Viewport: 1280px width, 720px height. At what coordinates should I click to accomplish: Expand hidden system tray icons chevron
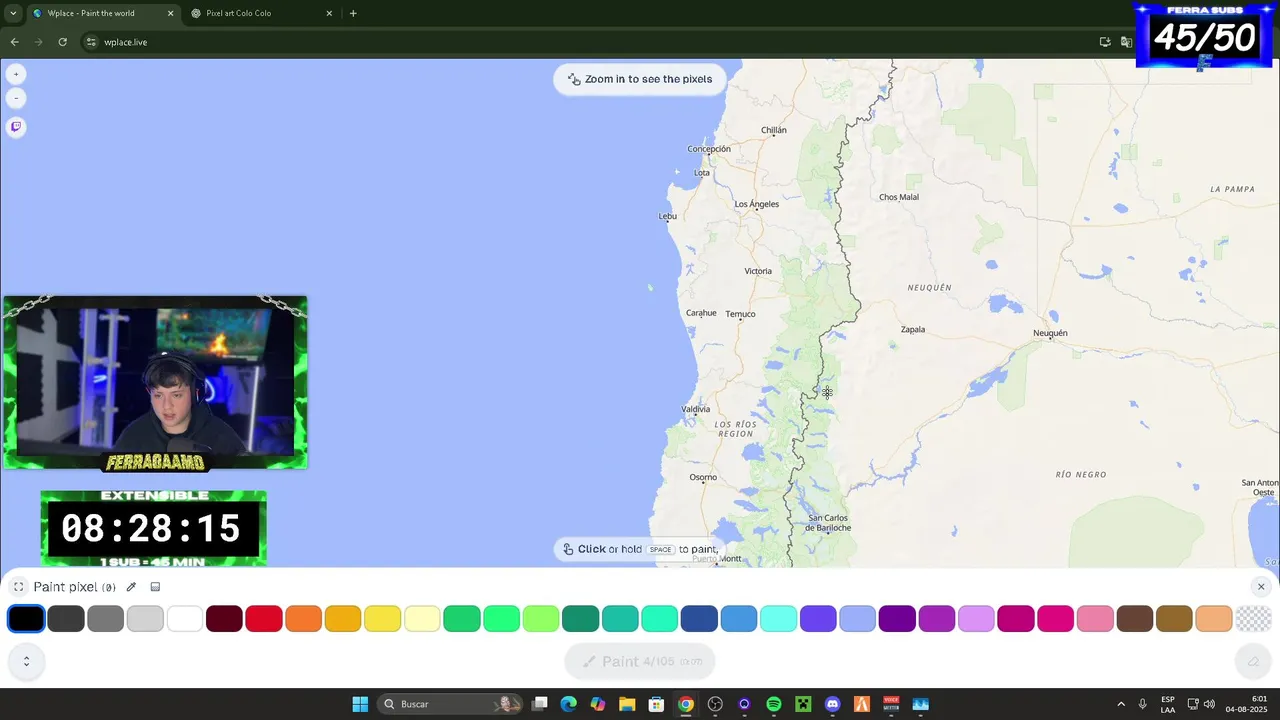[1121, 704]
